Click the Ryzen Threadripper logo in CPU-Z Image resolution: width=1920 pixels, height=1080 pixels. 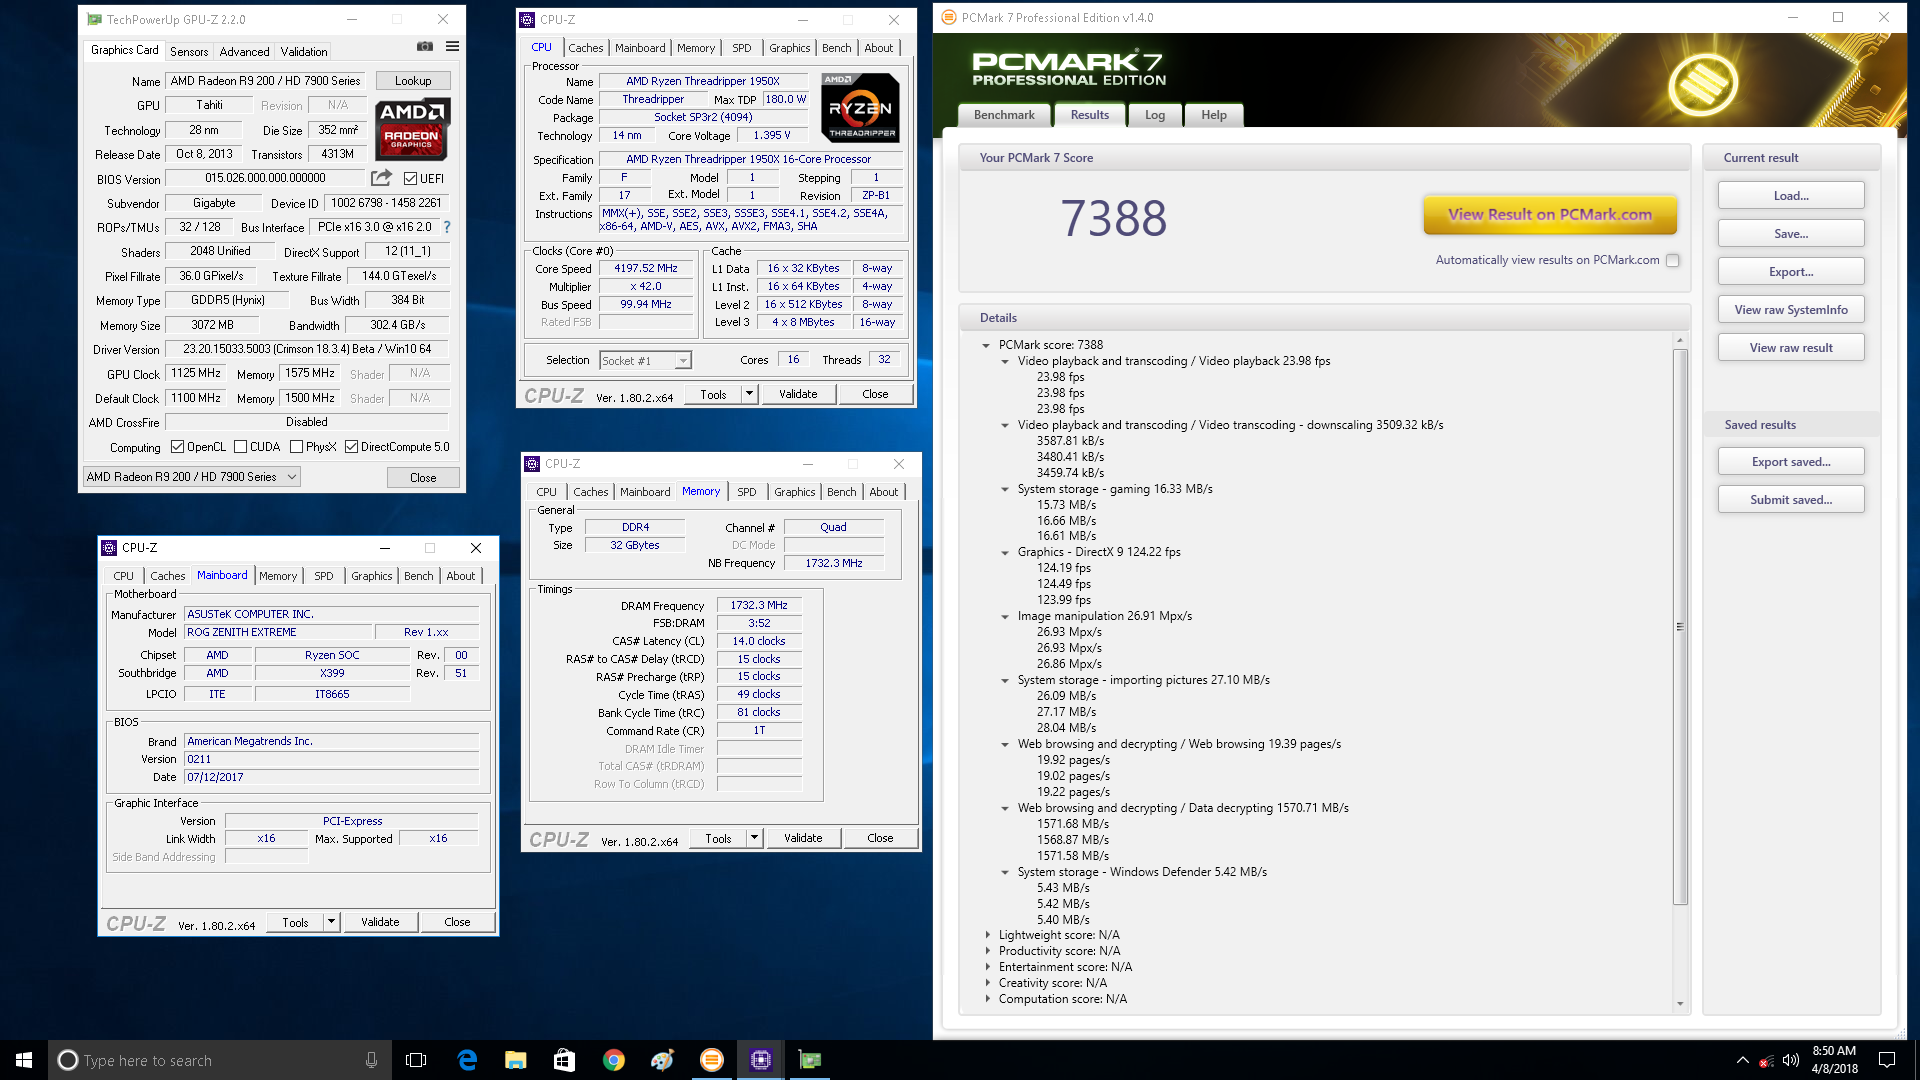(860, 108)
